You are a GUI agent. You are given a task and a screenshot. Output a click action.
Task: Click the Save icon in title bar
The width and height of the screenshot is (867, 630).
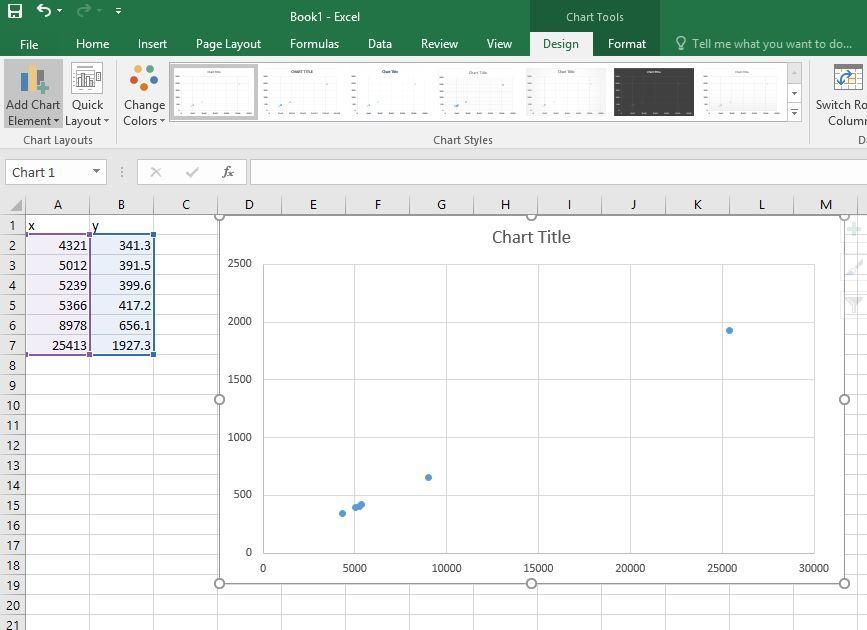coord(14,11)
